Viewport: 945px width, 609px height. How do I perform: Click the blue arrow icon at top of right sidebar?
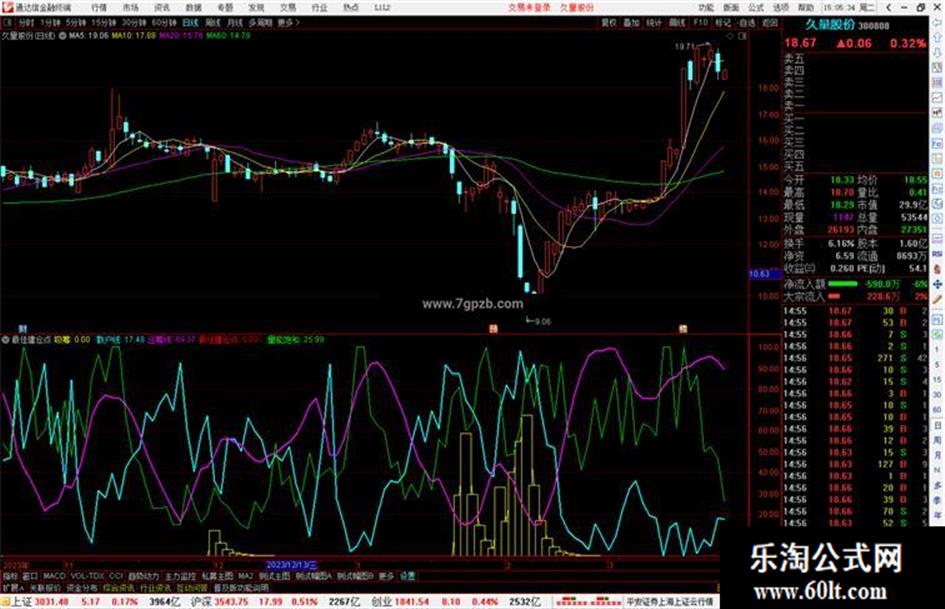pyautogui.click(x=937, y=21)
